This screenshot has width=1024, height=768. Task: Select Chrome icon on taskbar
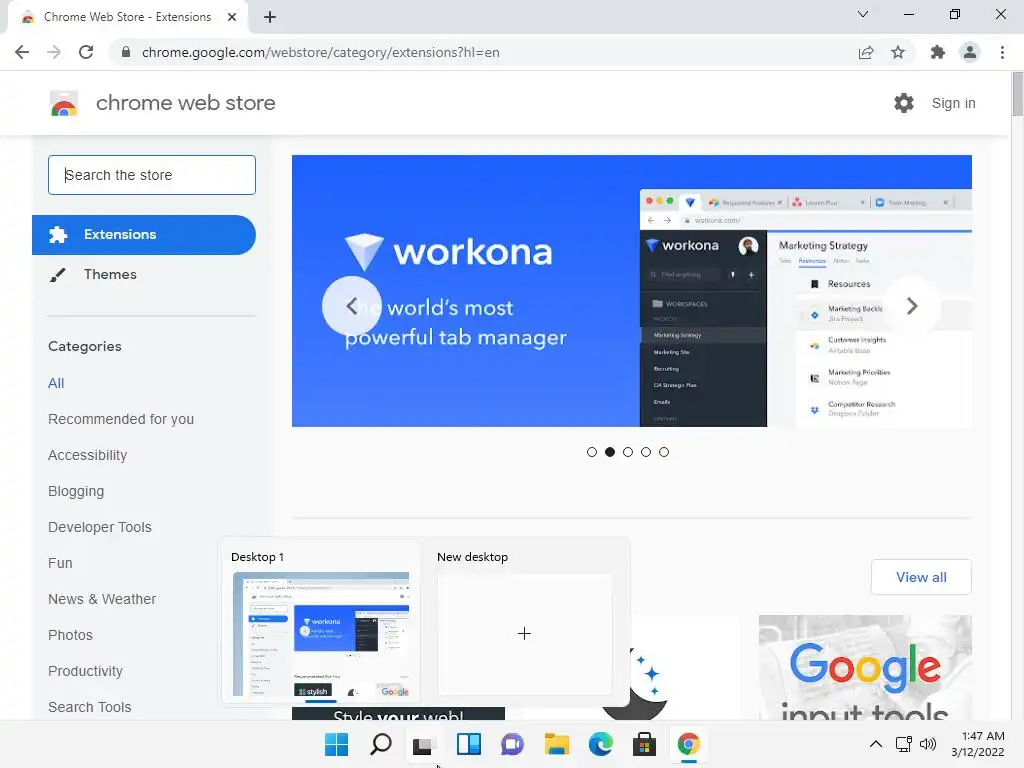pyautogui.click(x=688, y=744)
